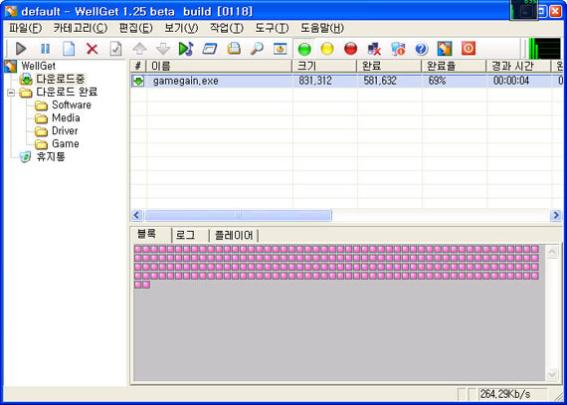The width and height of the screenshot is (567, 405).
Task: Switch to the 블록 tab
Action: pyautogui.click(x=146, y=234)
